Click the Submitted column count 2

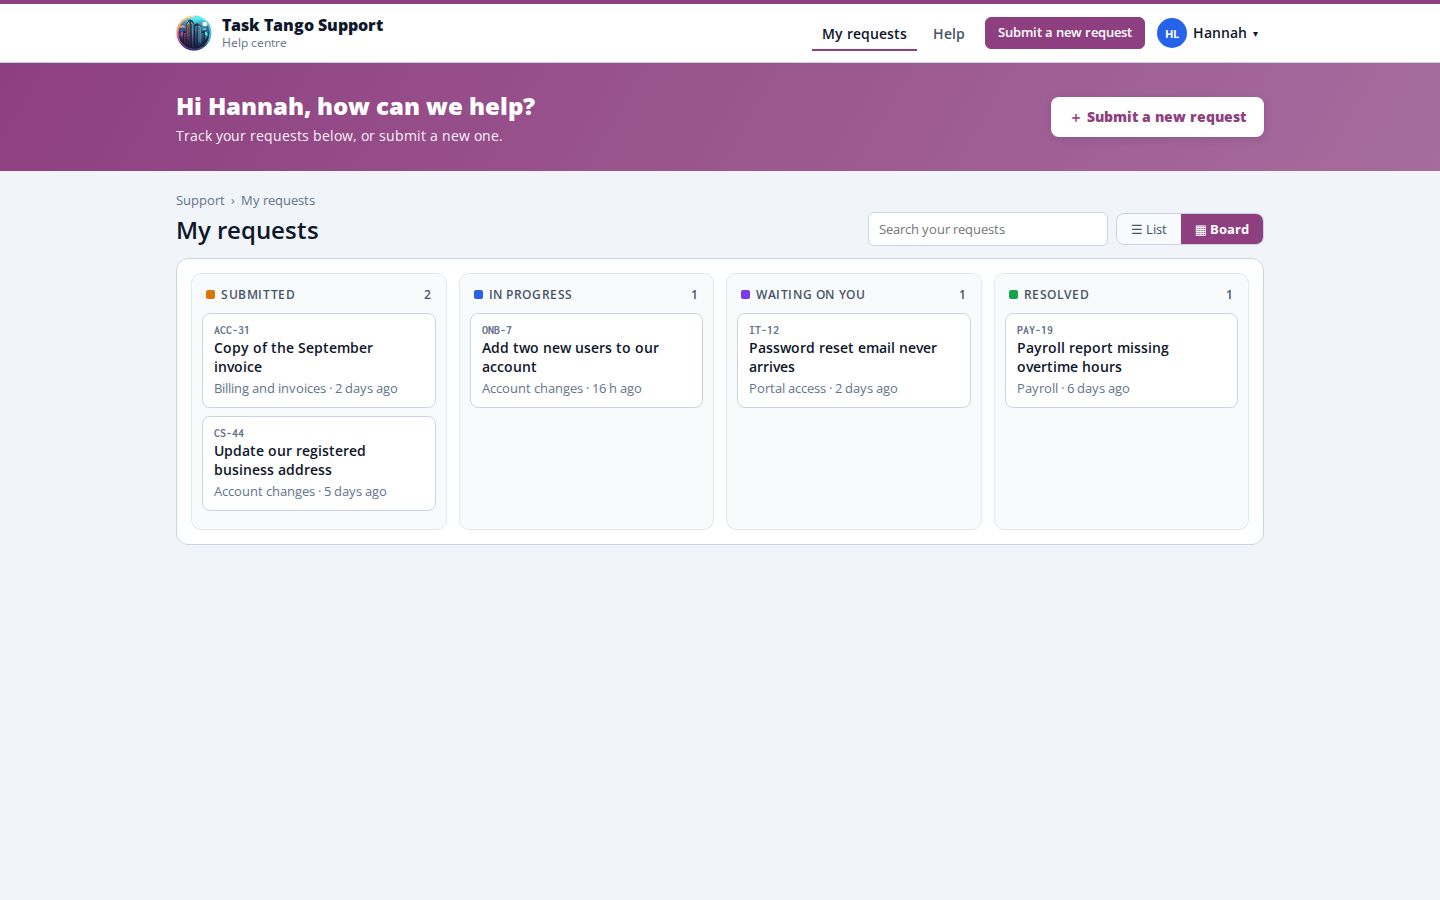point(427,295)
